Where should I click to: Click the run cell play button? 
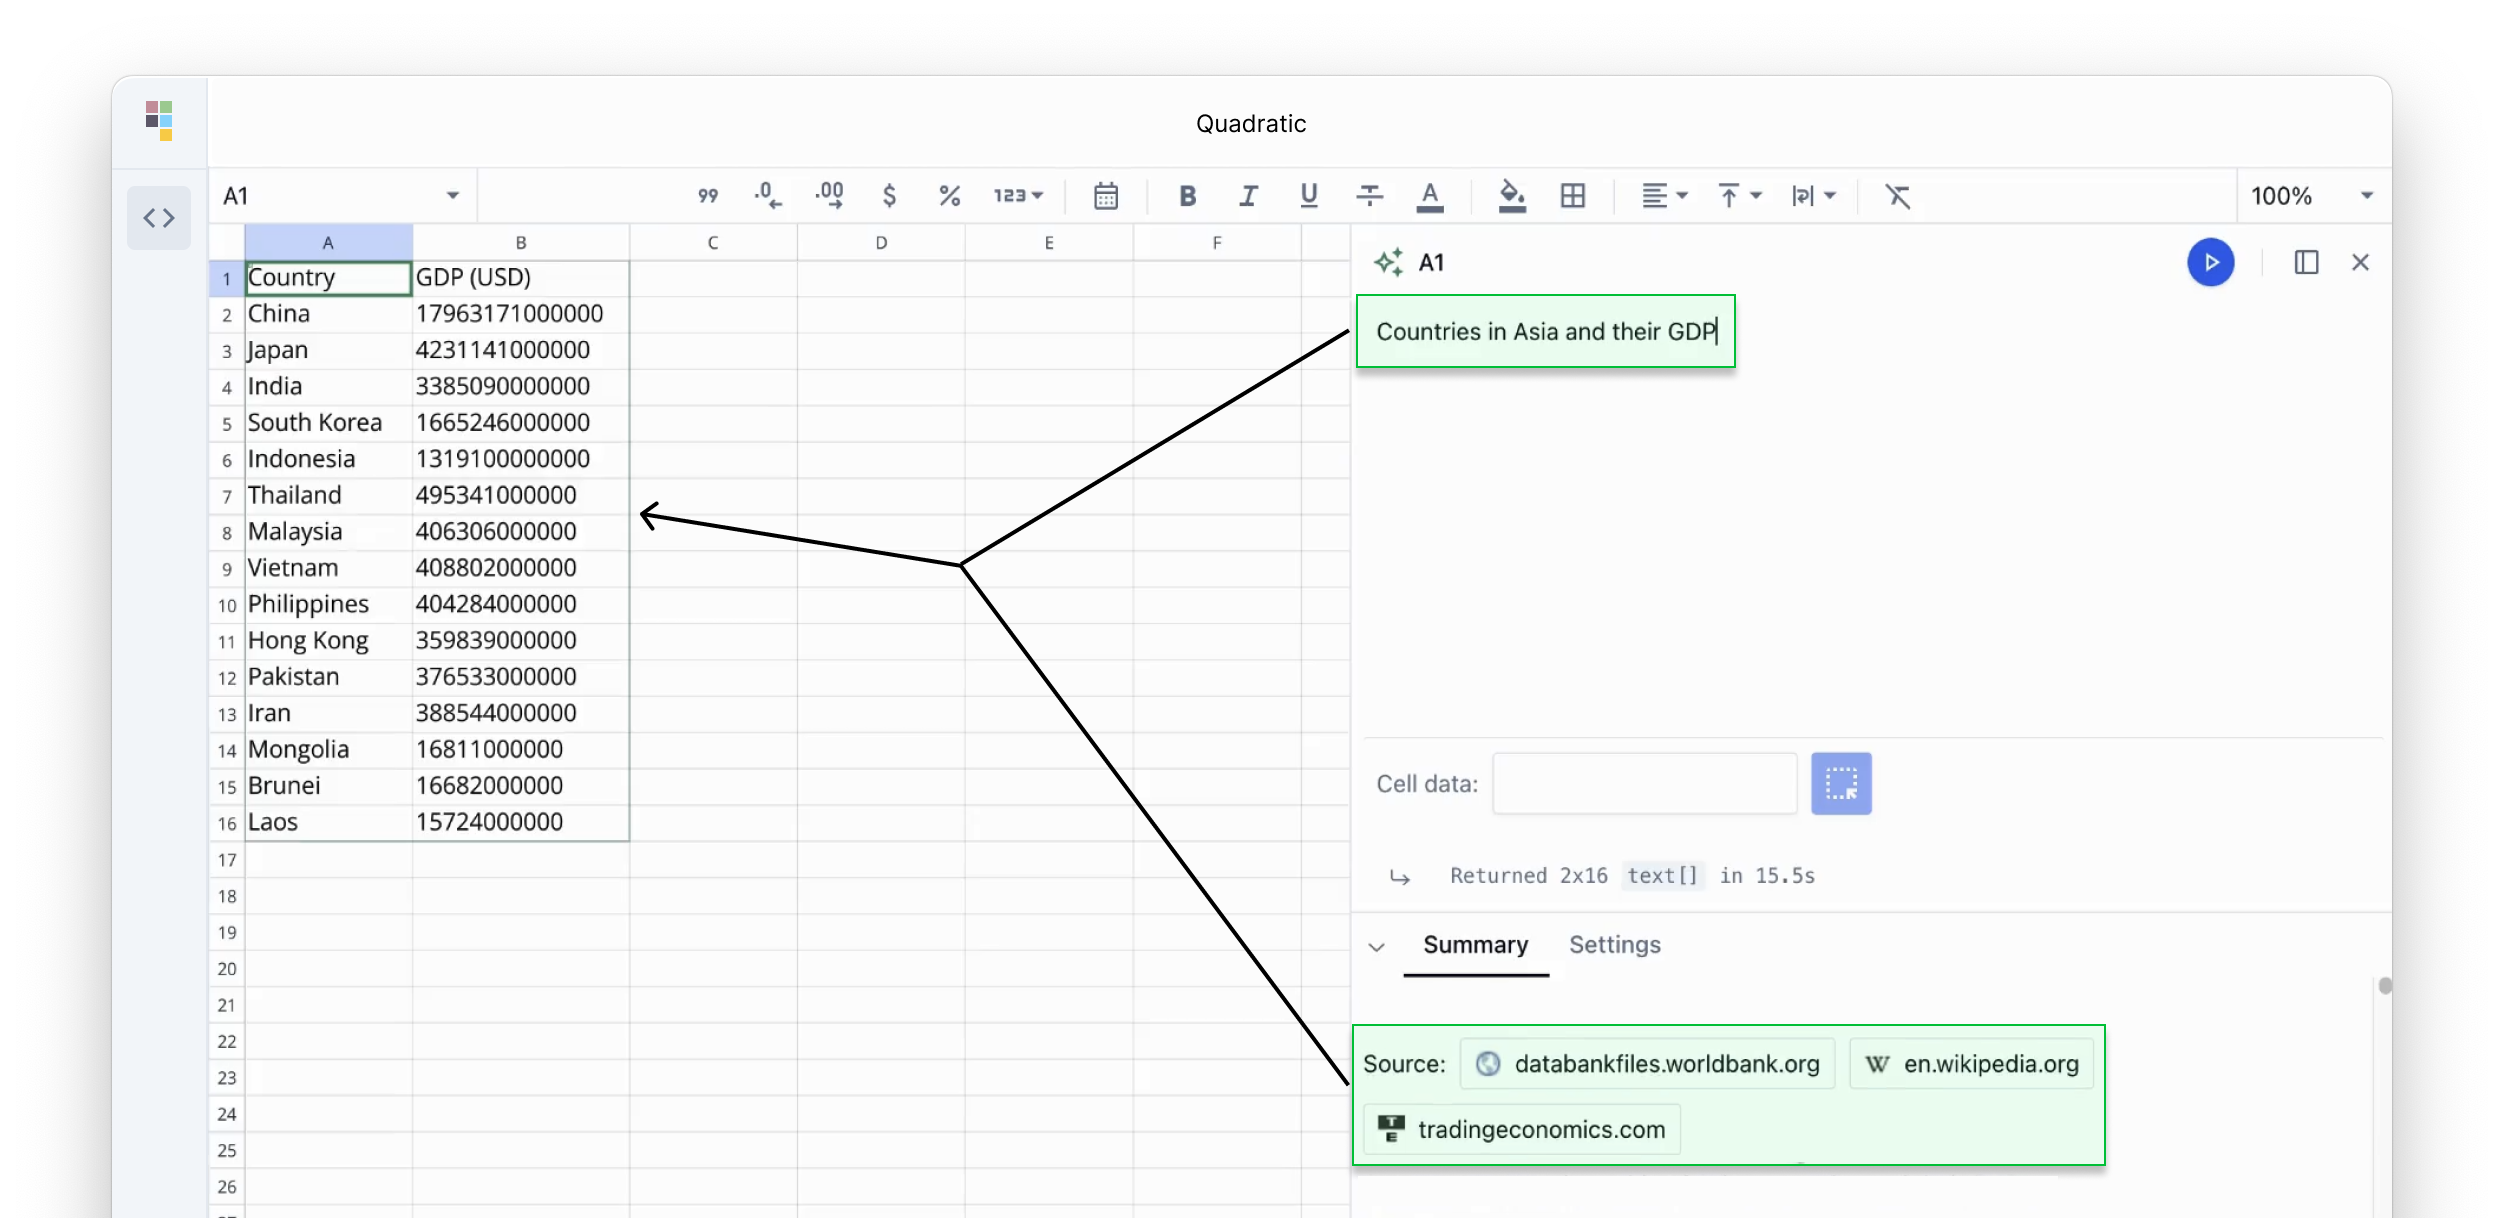pos(2212,260)
